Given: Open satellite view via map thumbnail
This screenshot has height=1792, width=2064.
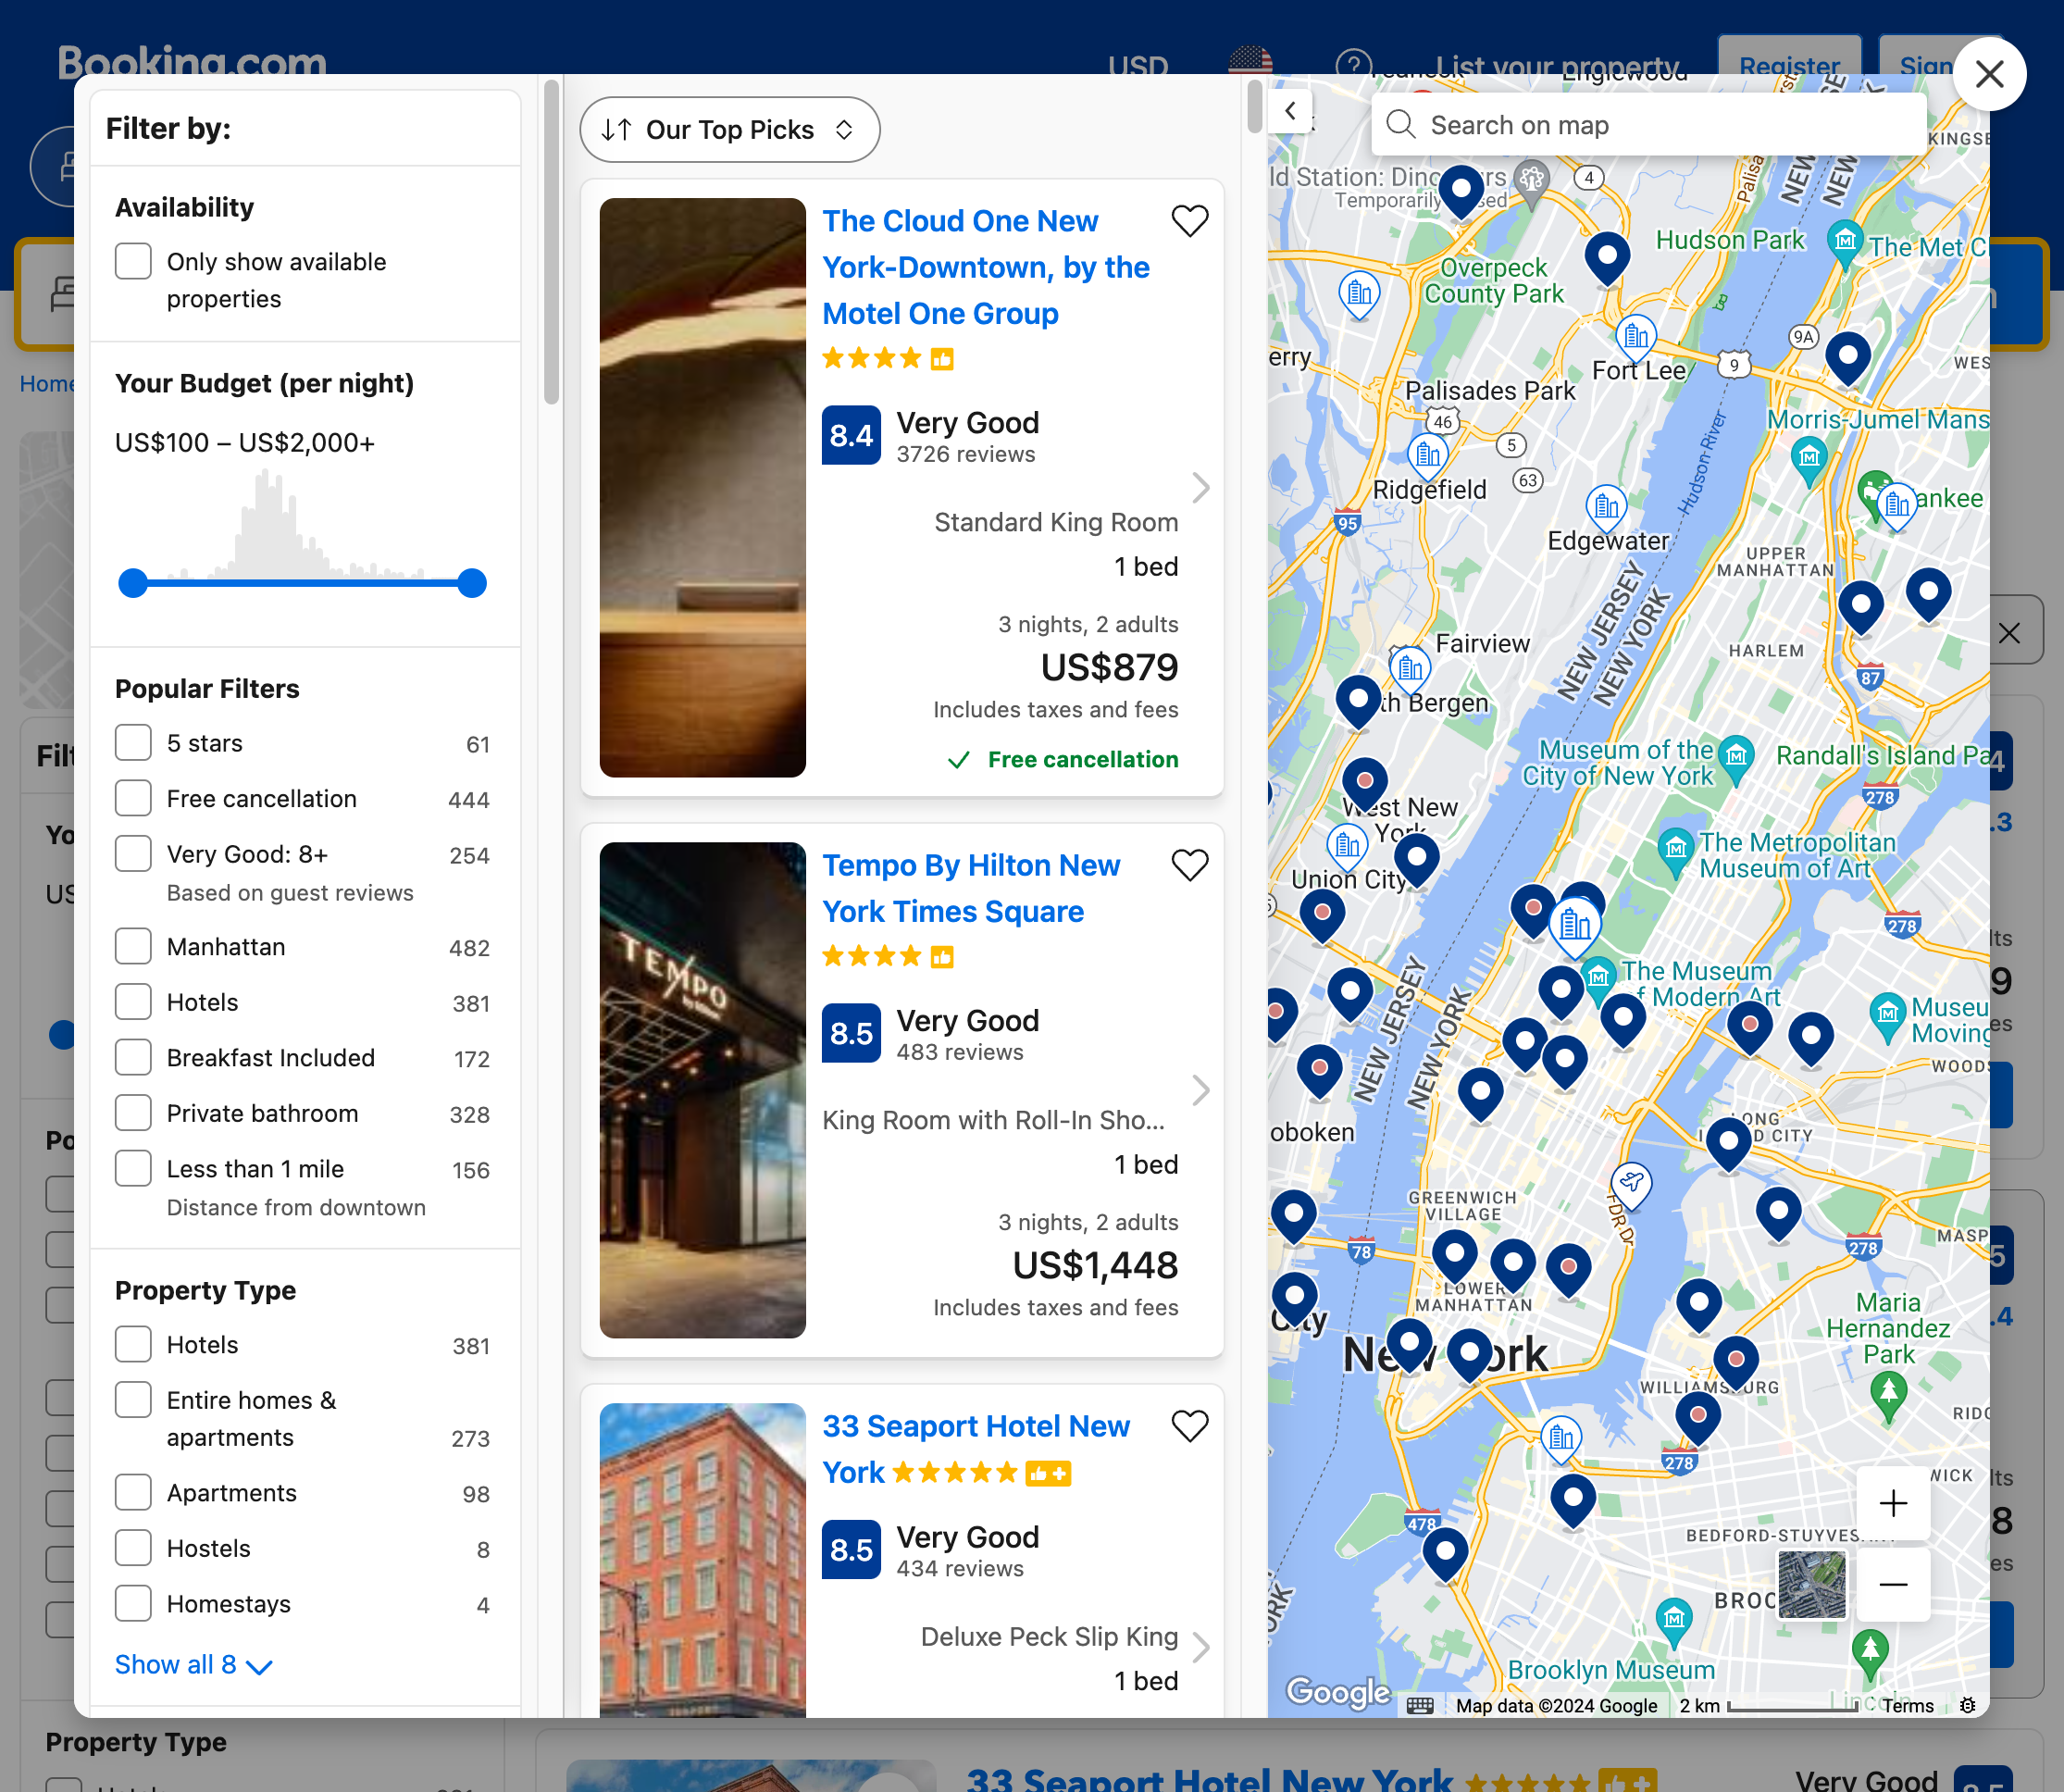Looking at the screenshot, I should [1812, 1585].
